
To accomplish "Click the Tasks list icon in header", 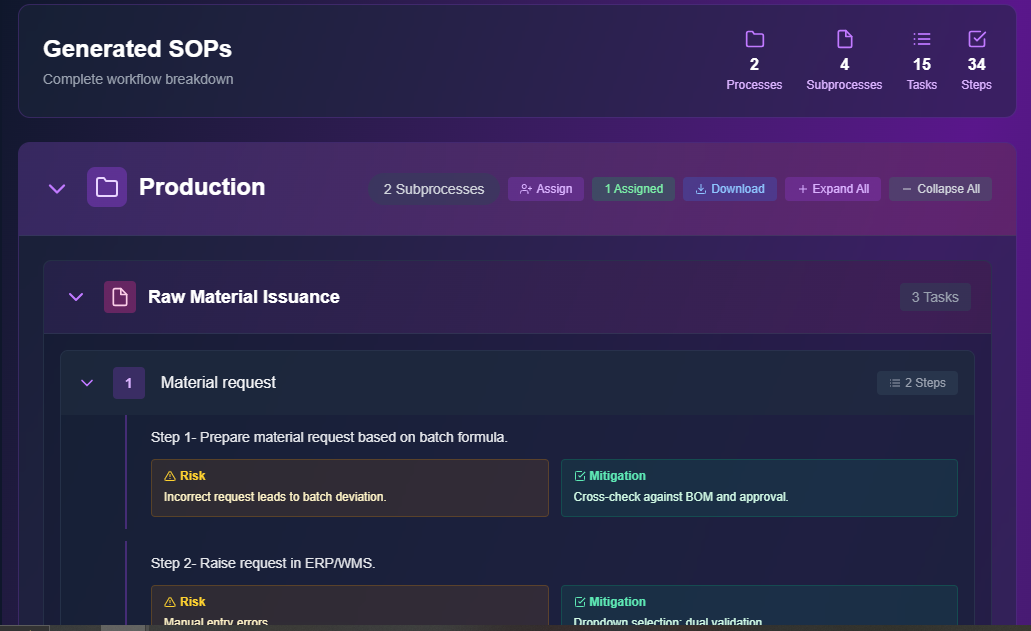I will coord(922,39).
